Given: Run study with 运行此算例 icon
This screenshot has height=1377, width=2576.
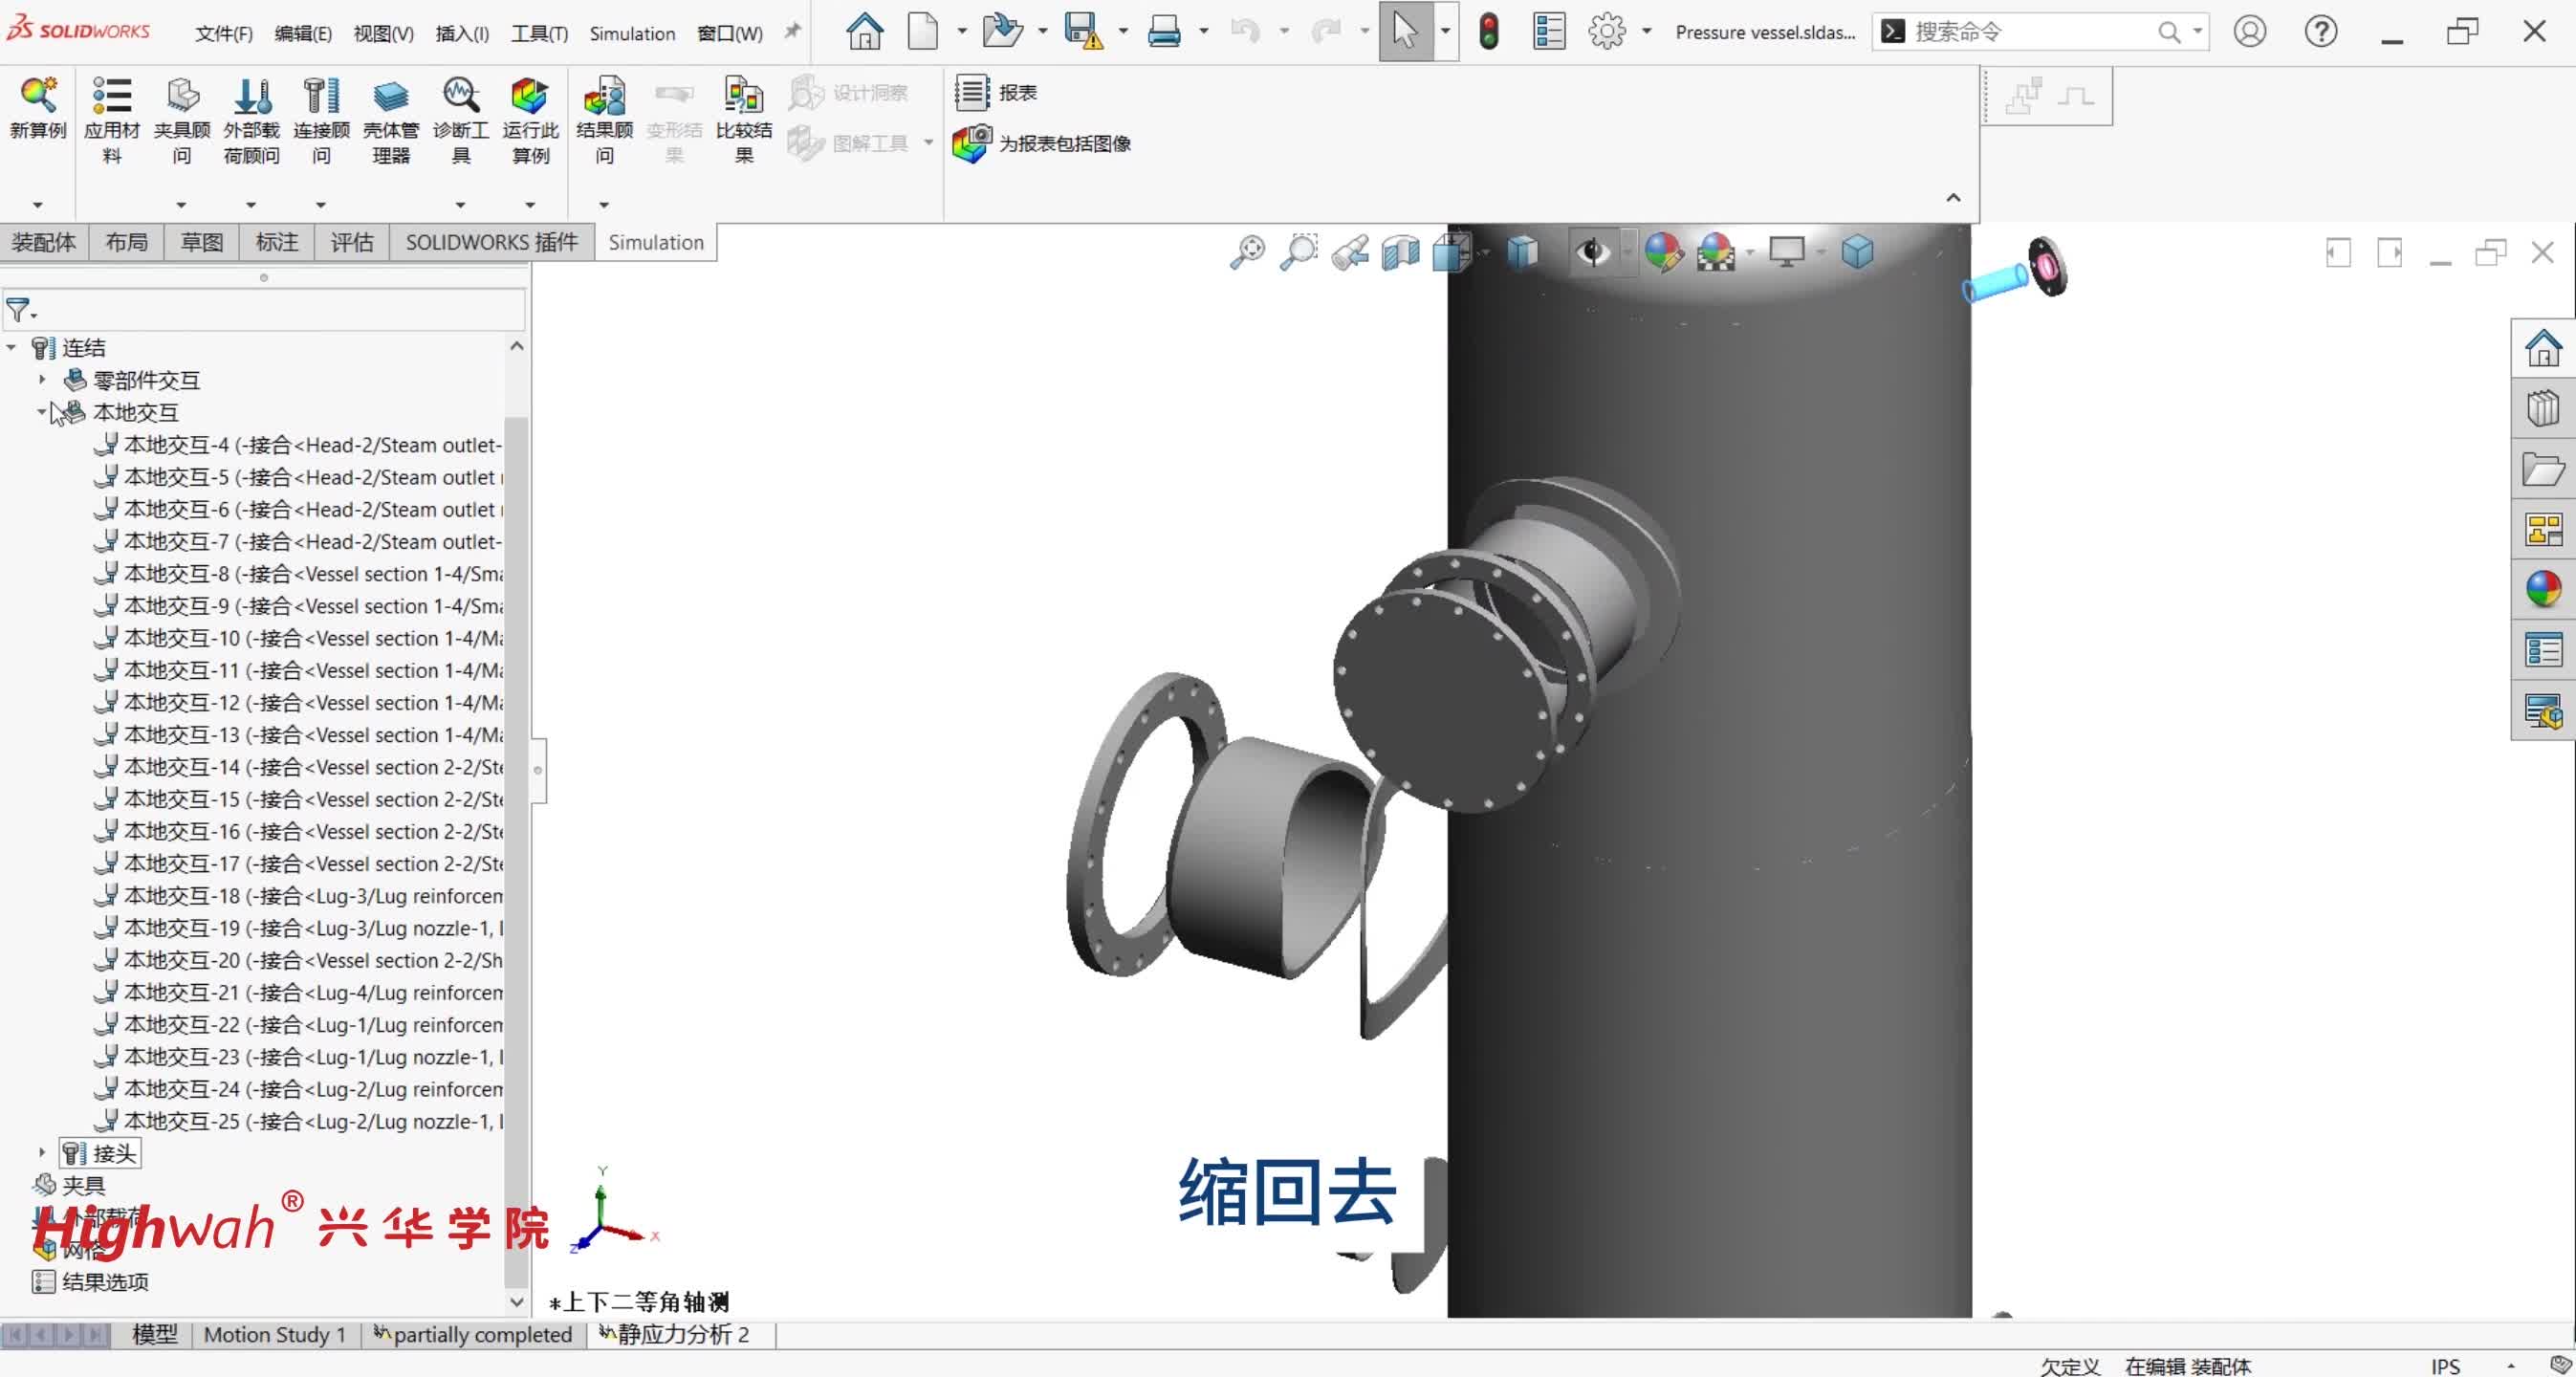Looking at the screenshot, I should tap(529, 97).
